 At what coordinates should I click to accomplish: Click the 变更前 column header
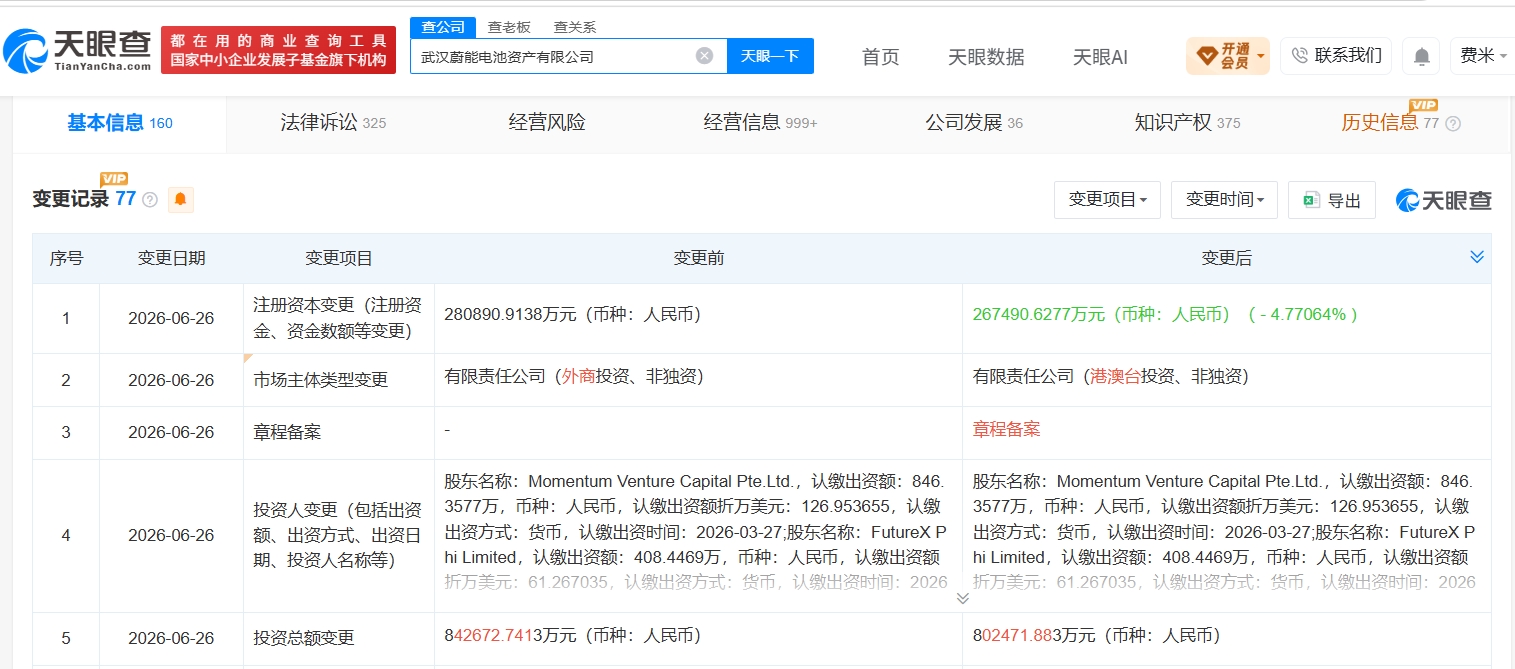click(698, 258)
